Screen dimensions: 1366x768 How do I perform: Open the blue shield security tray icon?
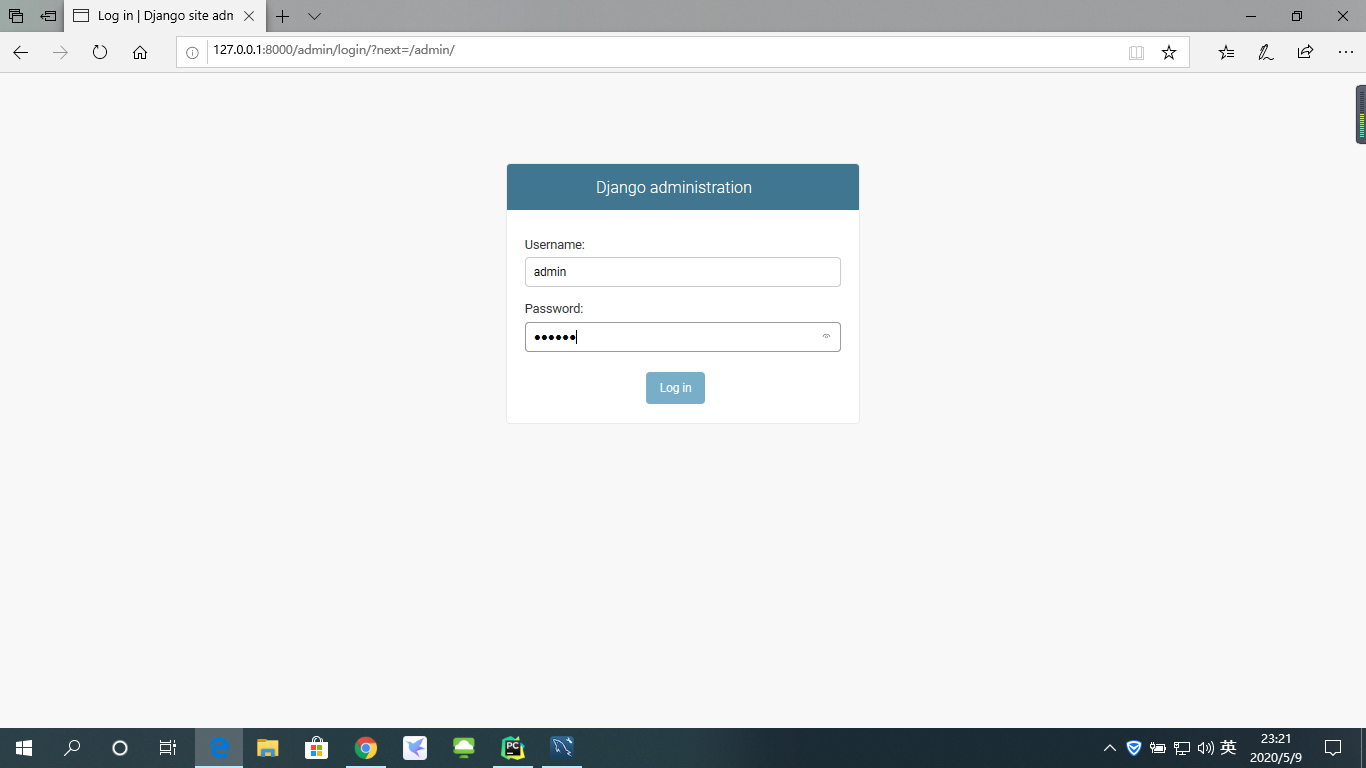(1134, 747)
